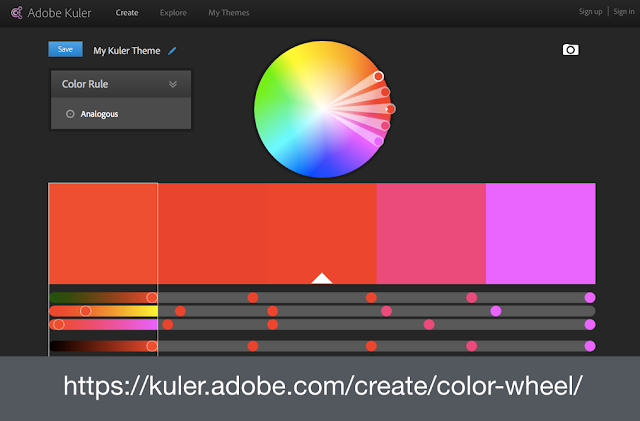640x421 pixels.
Task: Click the black-to-red brightness slider handle
Action: coord(152,346)
